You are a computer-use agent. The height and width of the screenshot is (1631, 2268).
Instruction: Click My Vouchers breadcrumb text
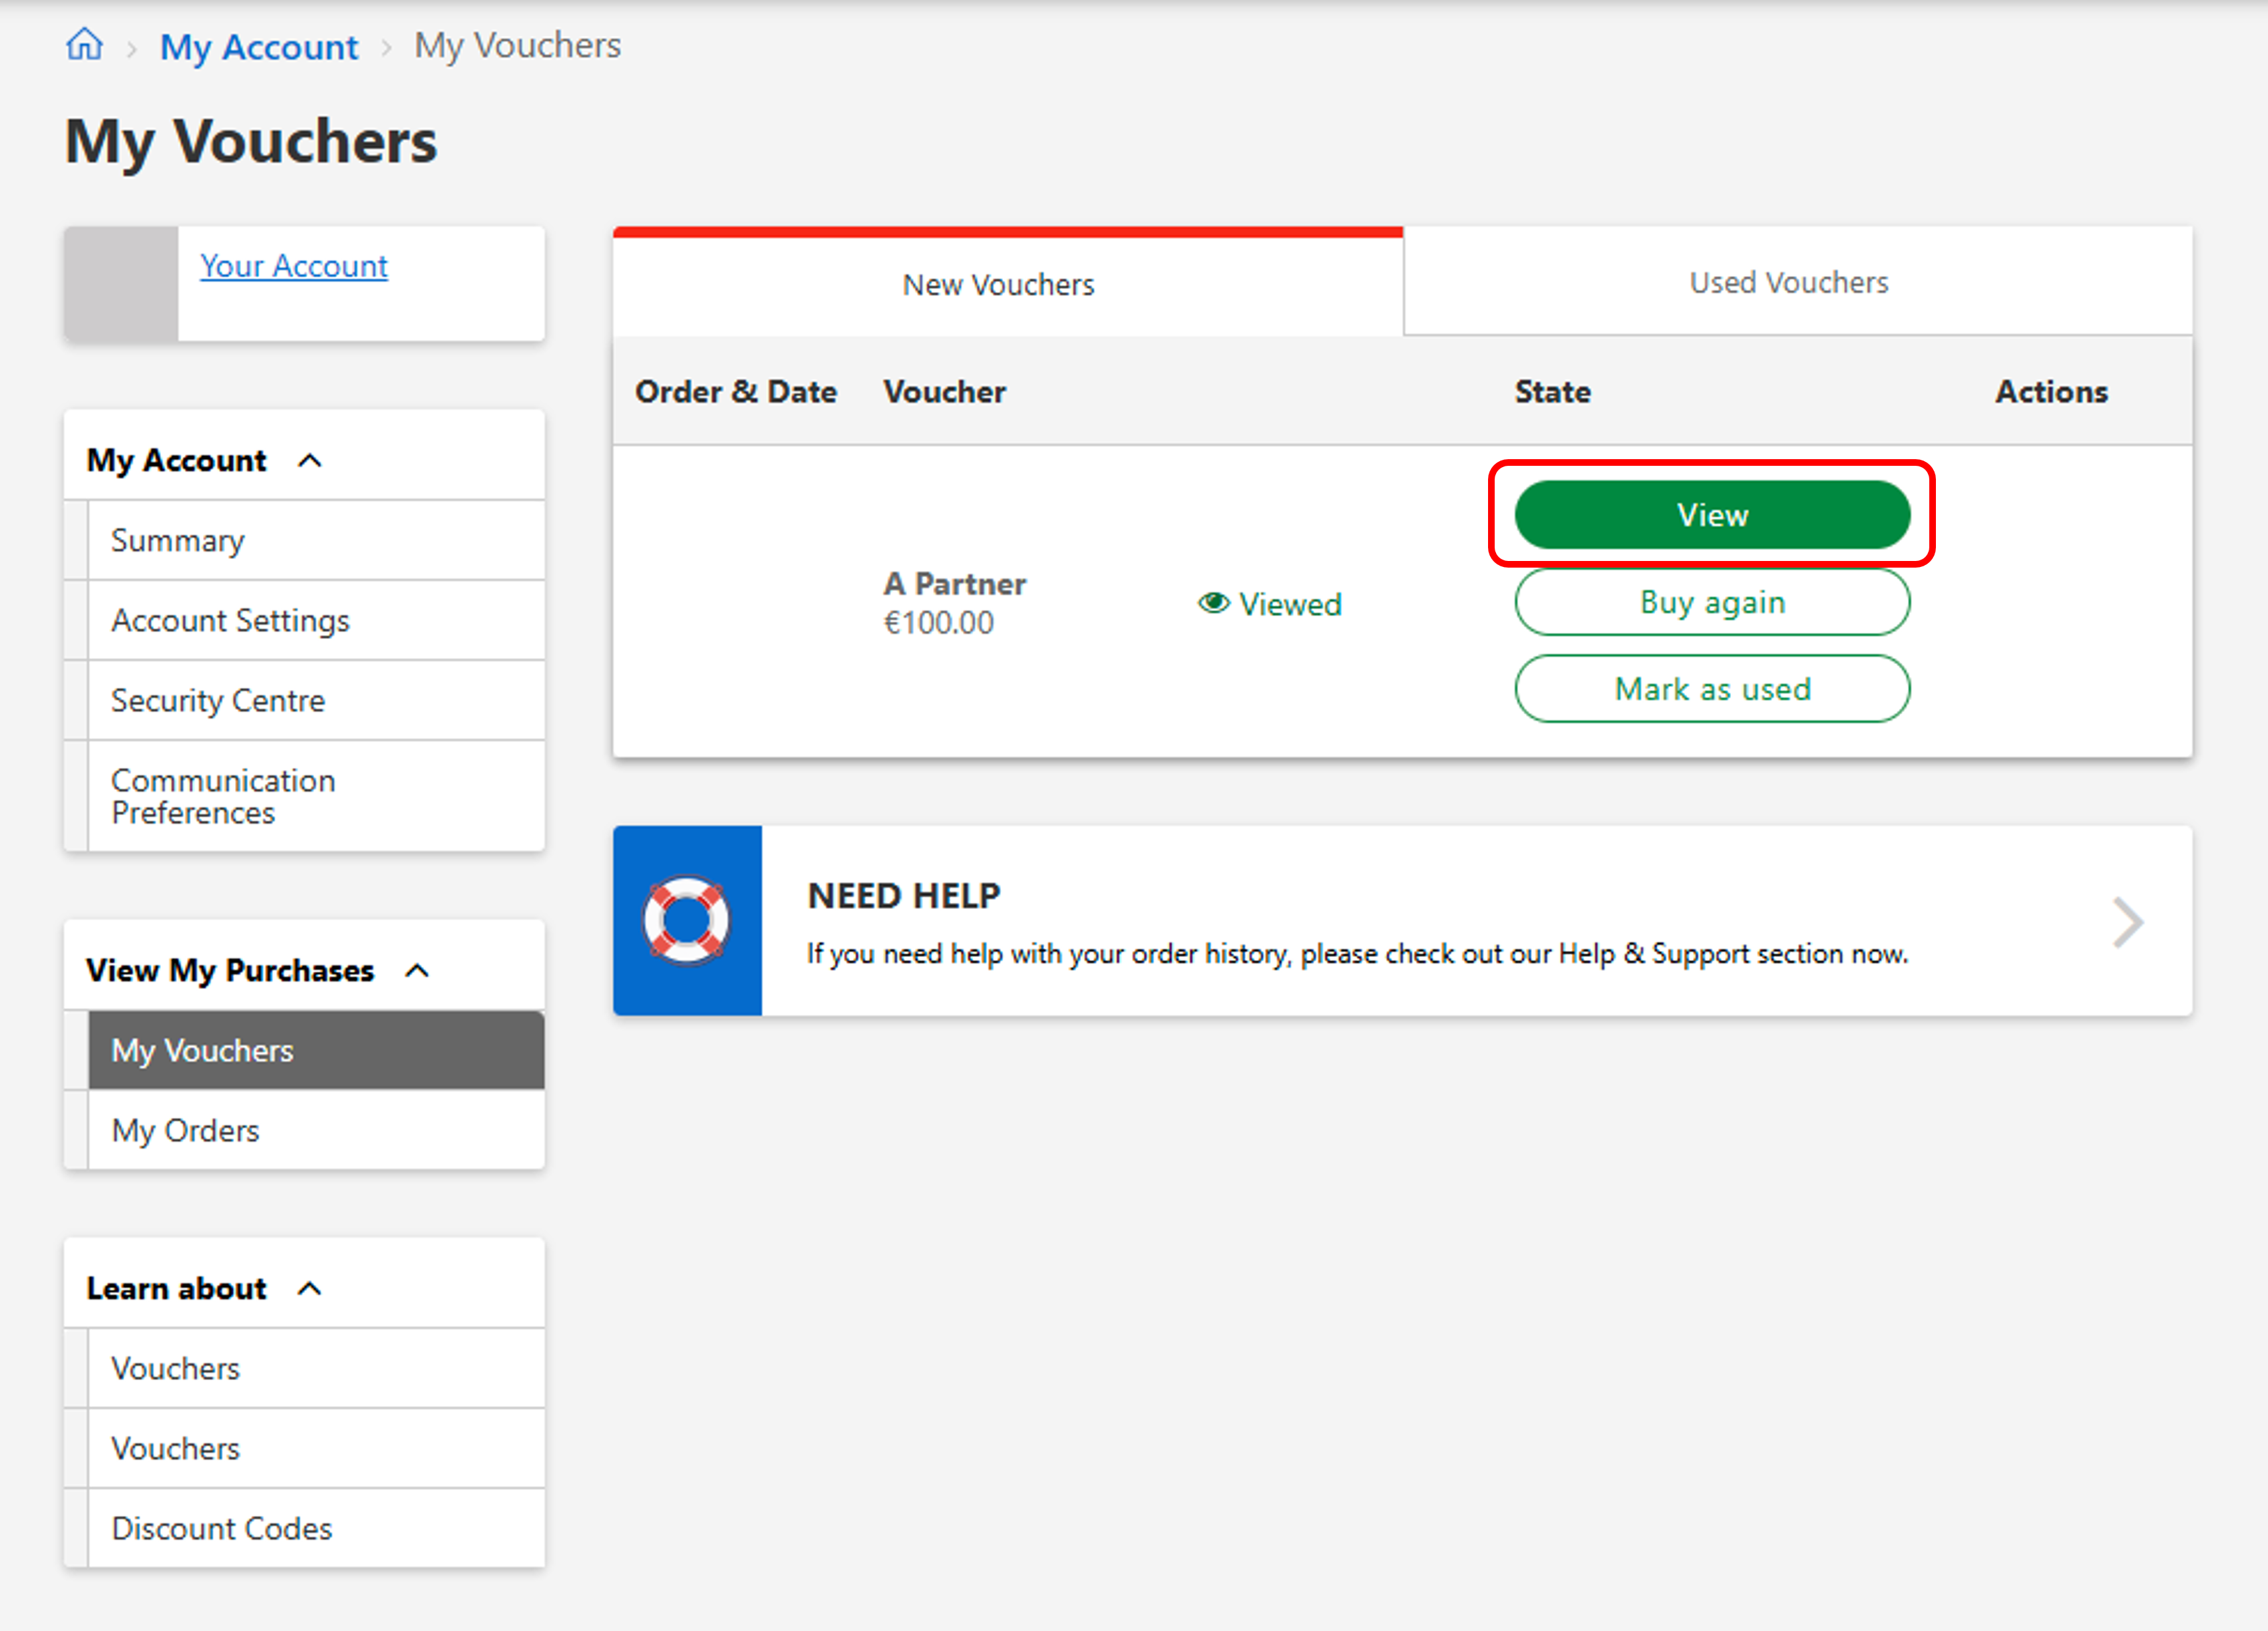518,46
